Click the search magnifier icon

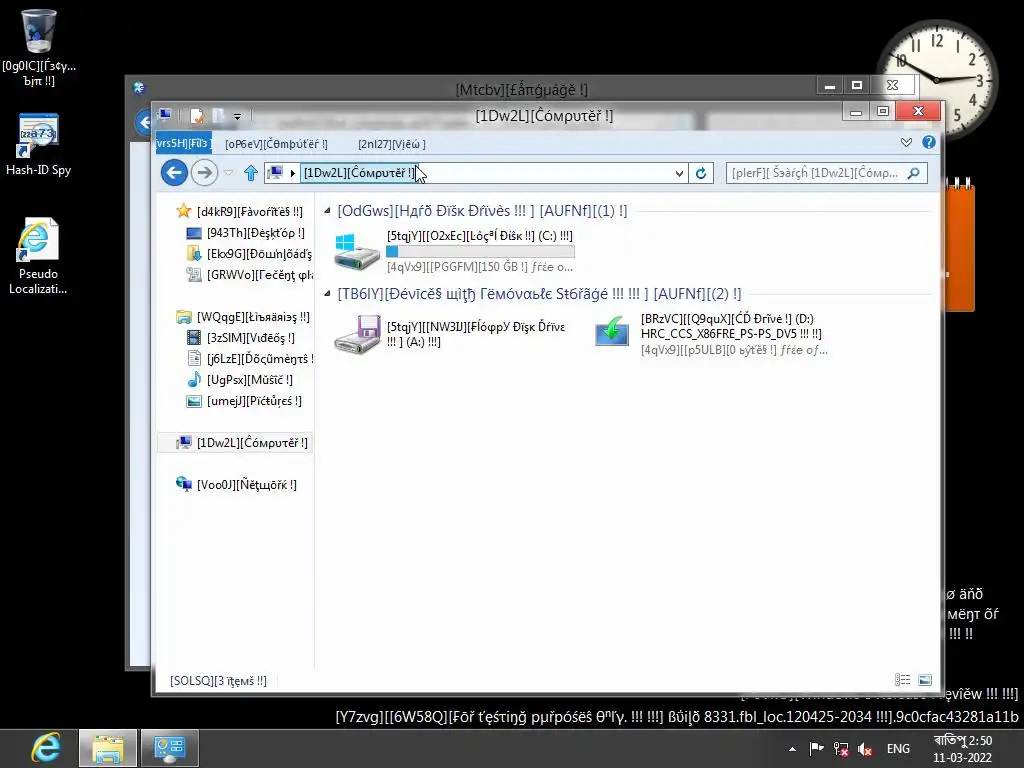coord(914,173)
